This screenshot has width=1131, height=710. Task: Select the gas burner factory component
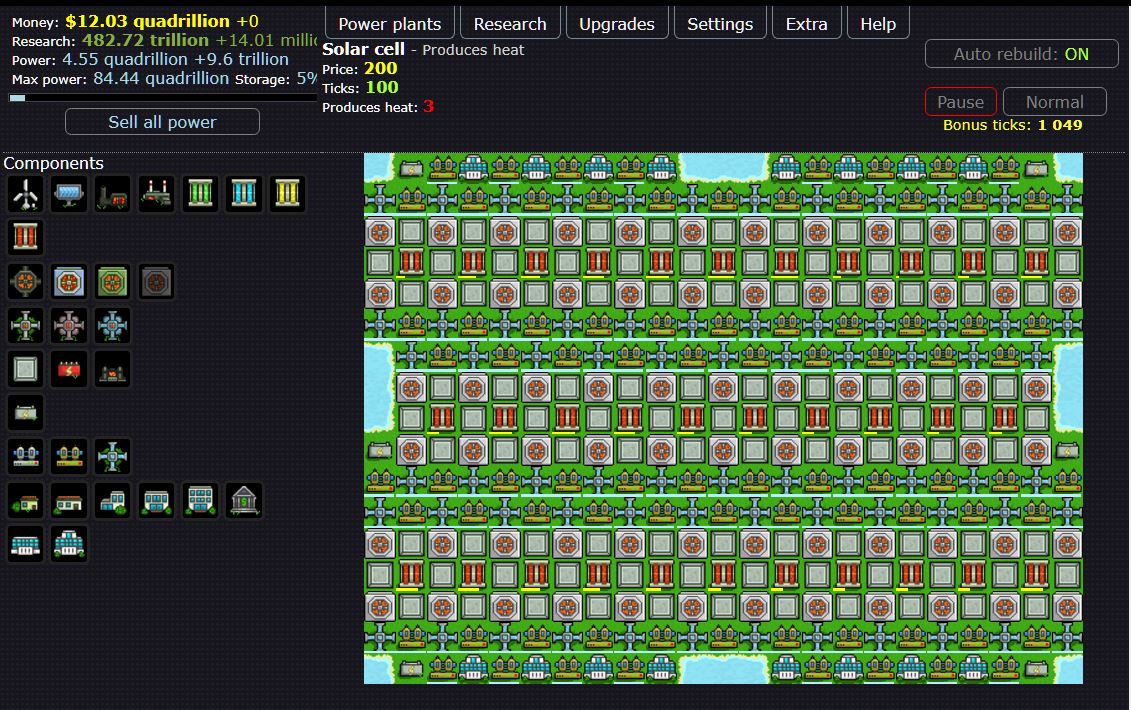coord(157,194)
